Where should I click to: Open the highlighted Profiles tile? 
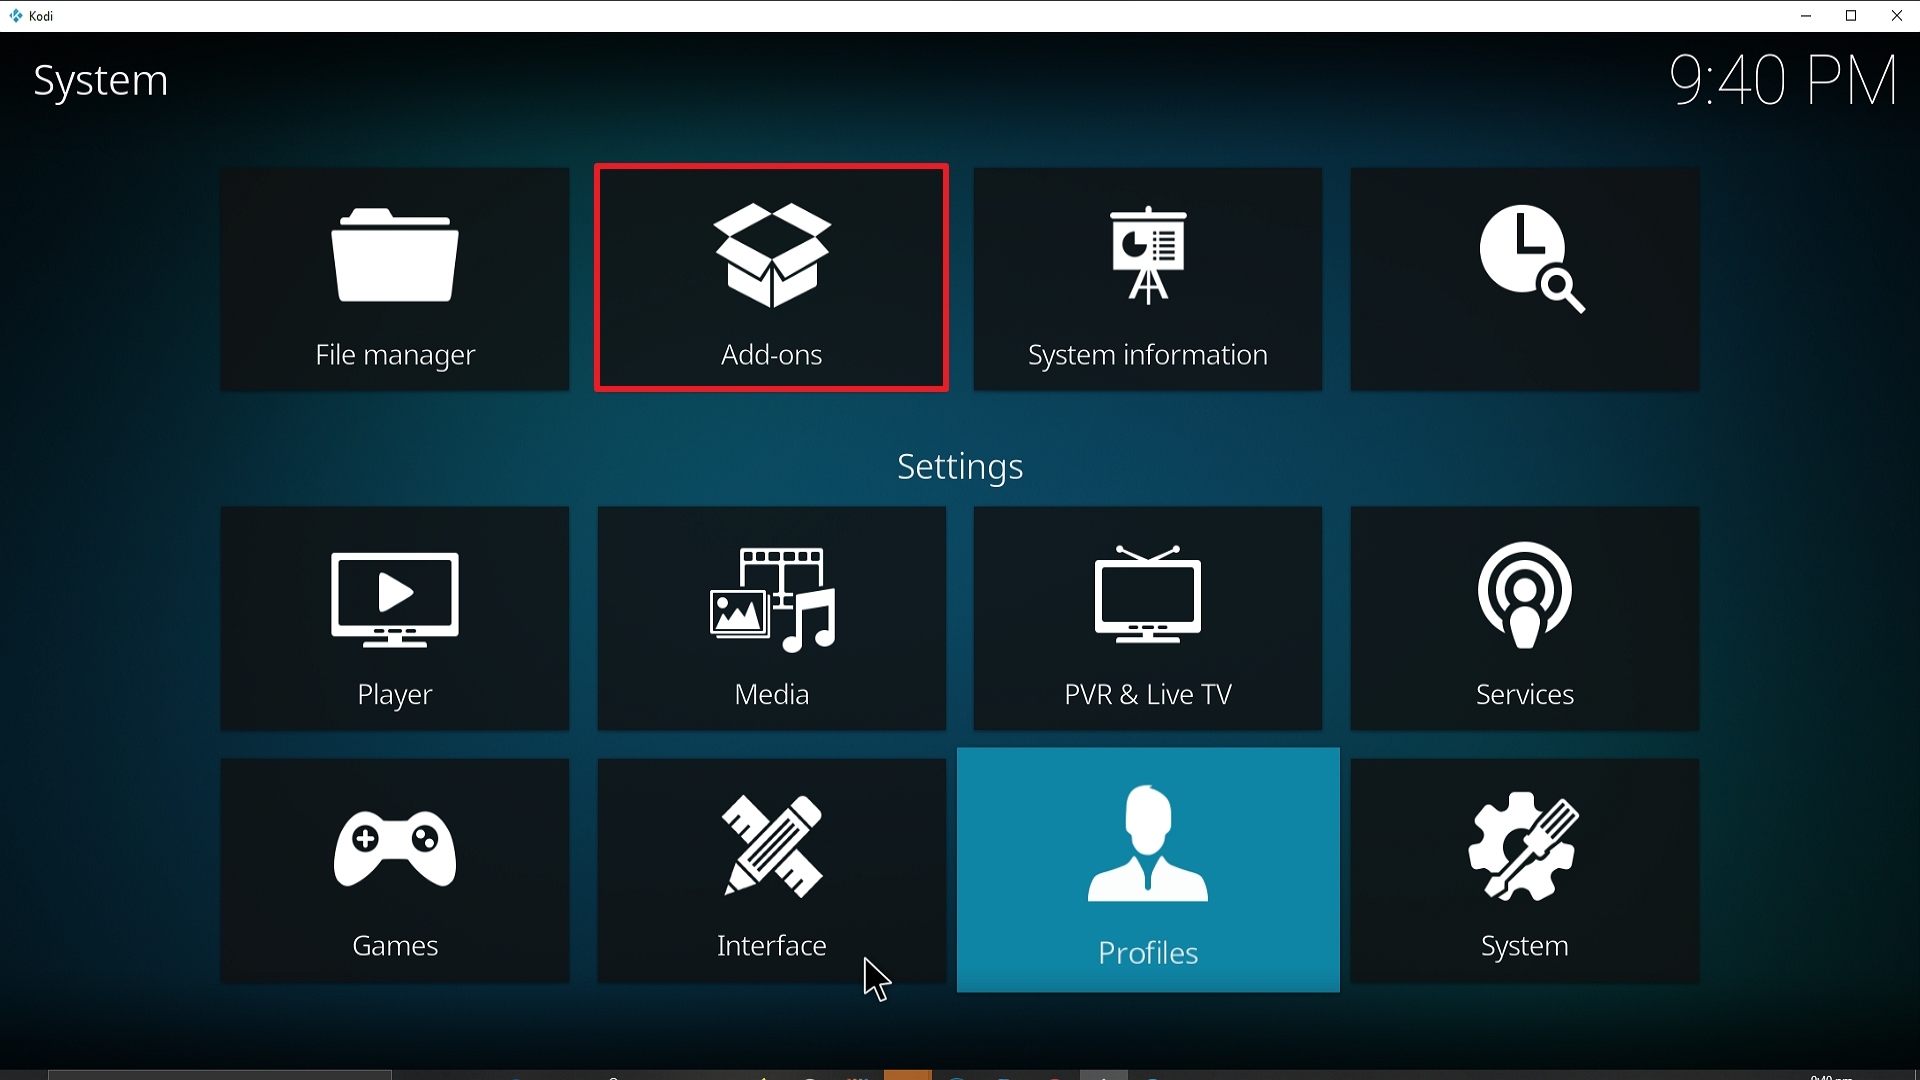1148,870
